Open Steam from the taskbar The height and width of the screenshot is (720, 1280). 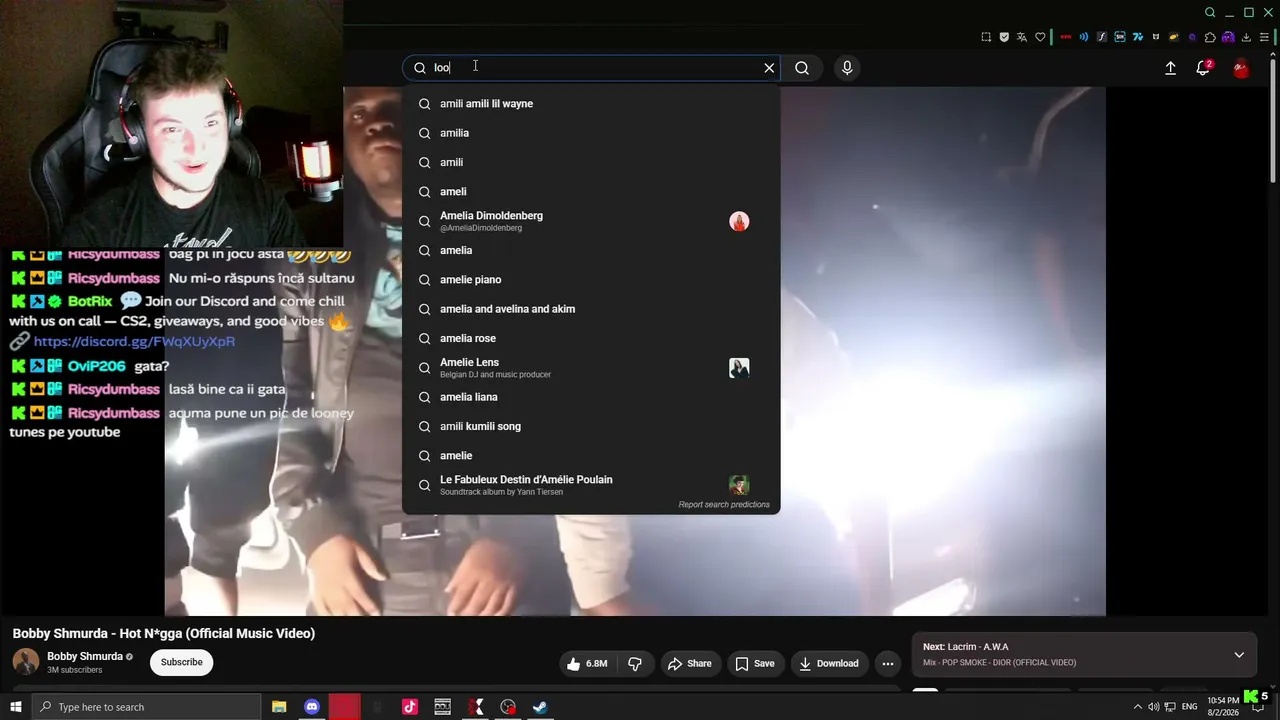pos(540,707)
